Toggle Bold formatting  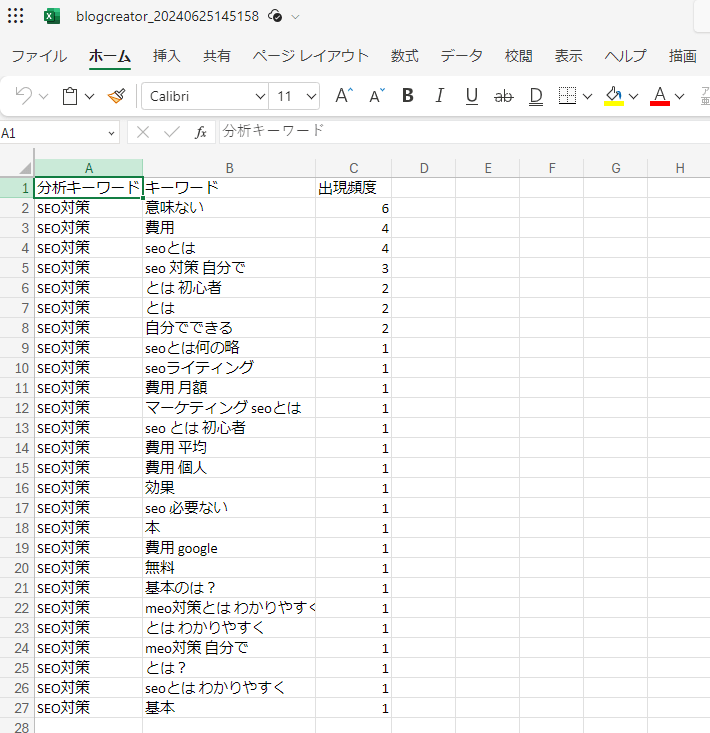click(407, 96)
